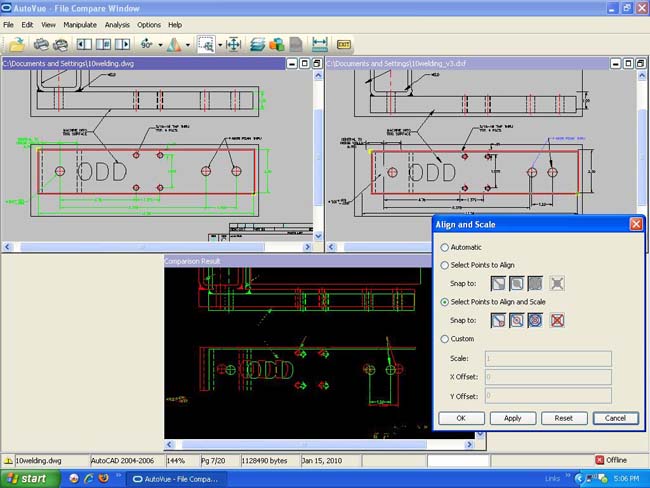Select the Select Points to Align radio
Image resolution: width=650 pixels, height=488 pixels.
coord(444,265)
